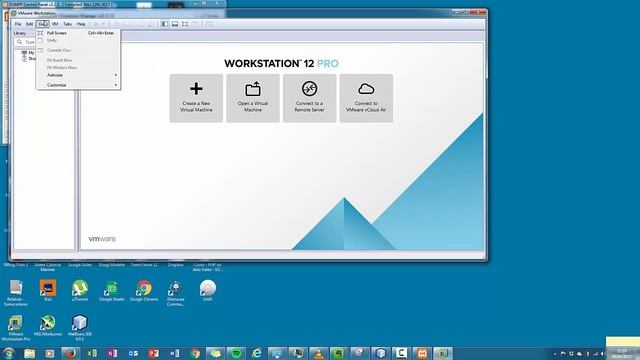Open File Explorer from the taskbar

[29, 353]
